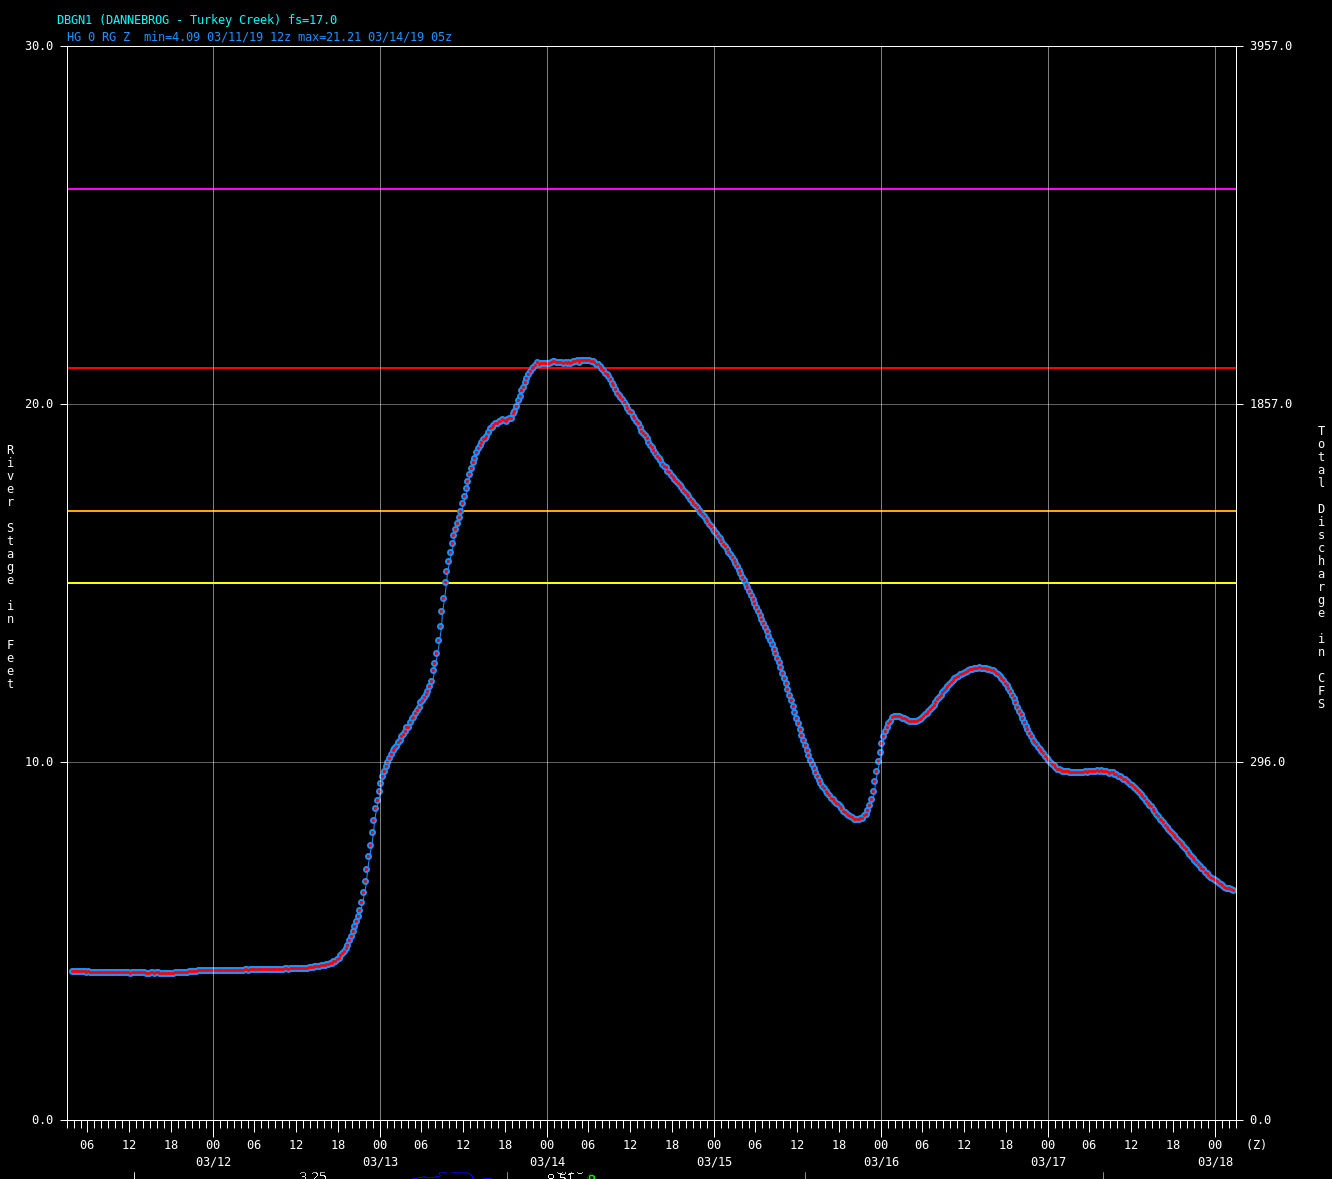
Task: Click the 03/18 date label
Action: pos(1215,1162)
